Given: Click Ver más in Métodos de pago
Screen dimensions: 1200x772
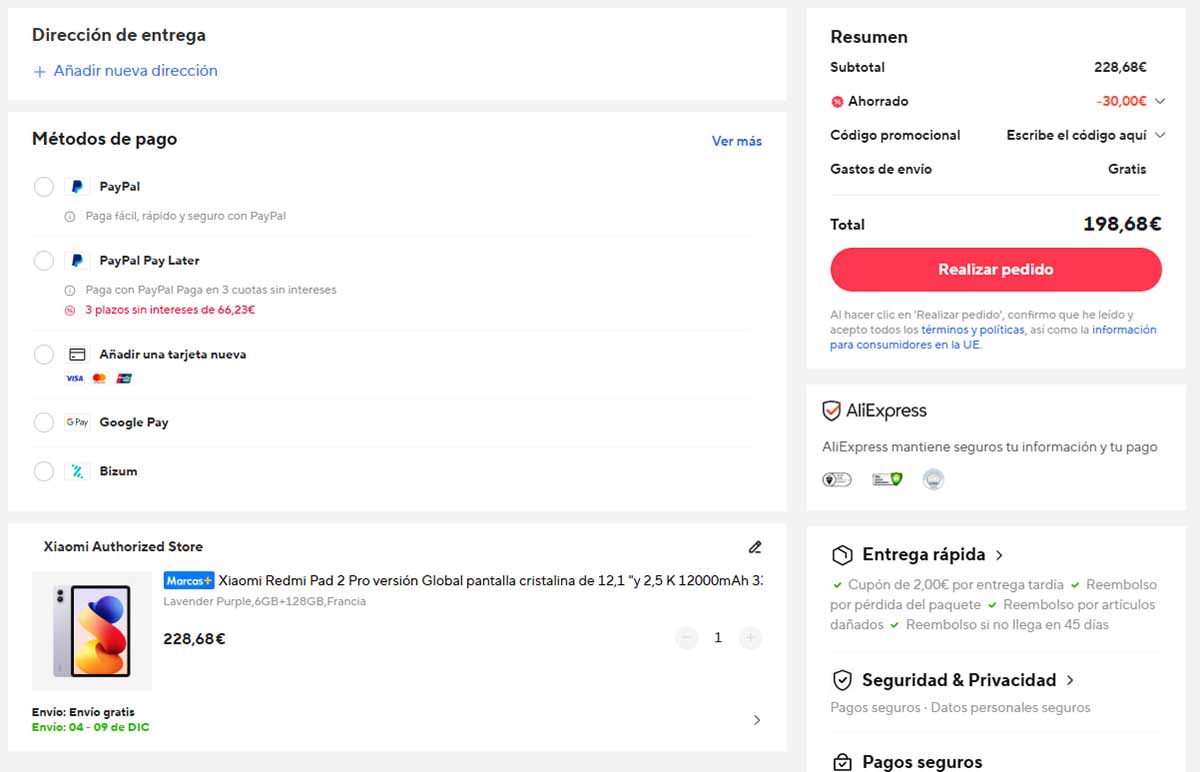Looking at the screenshot, I should 736,141.
